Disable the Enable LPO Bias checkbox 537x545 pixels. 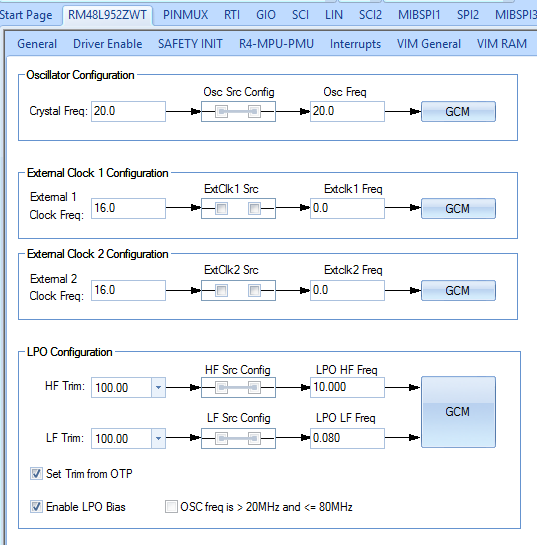click(x=36, y=507)
